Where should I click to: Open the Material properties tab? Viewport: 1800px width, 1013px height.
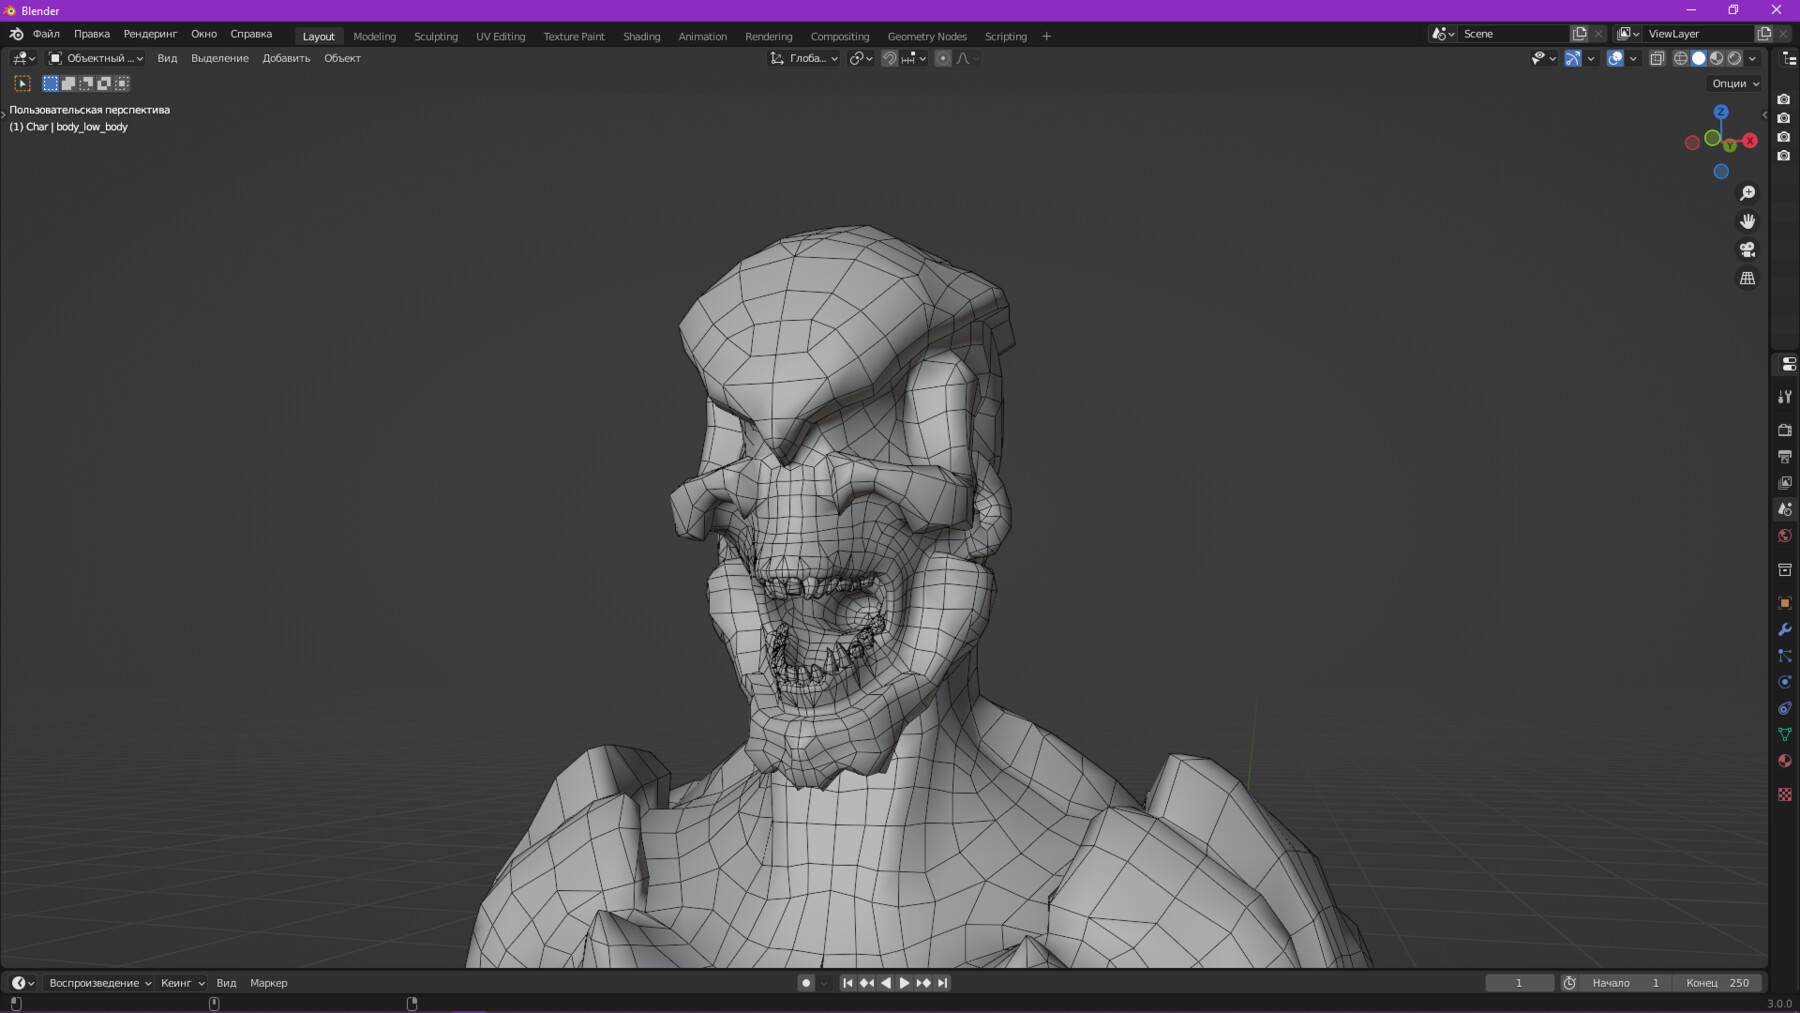click(x=1785, y=761)
